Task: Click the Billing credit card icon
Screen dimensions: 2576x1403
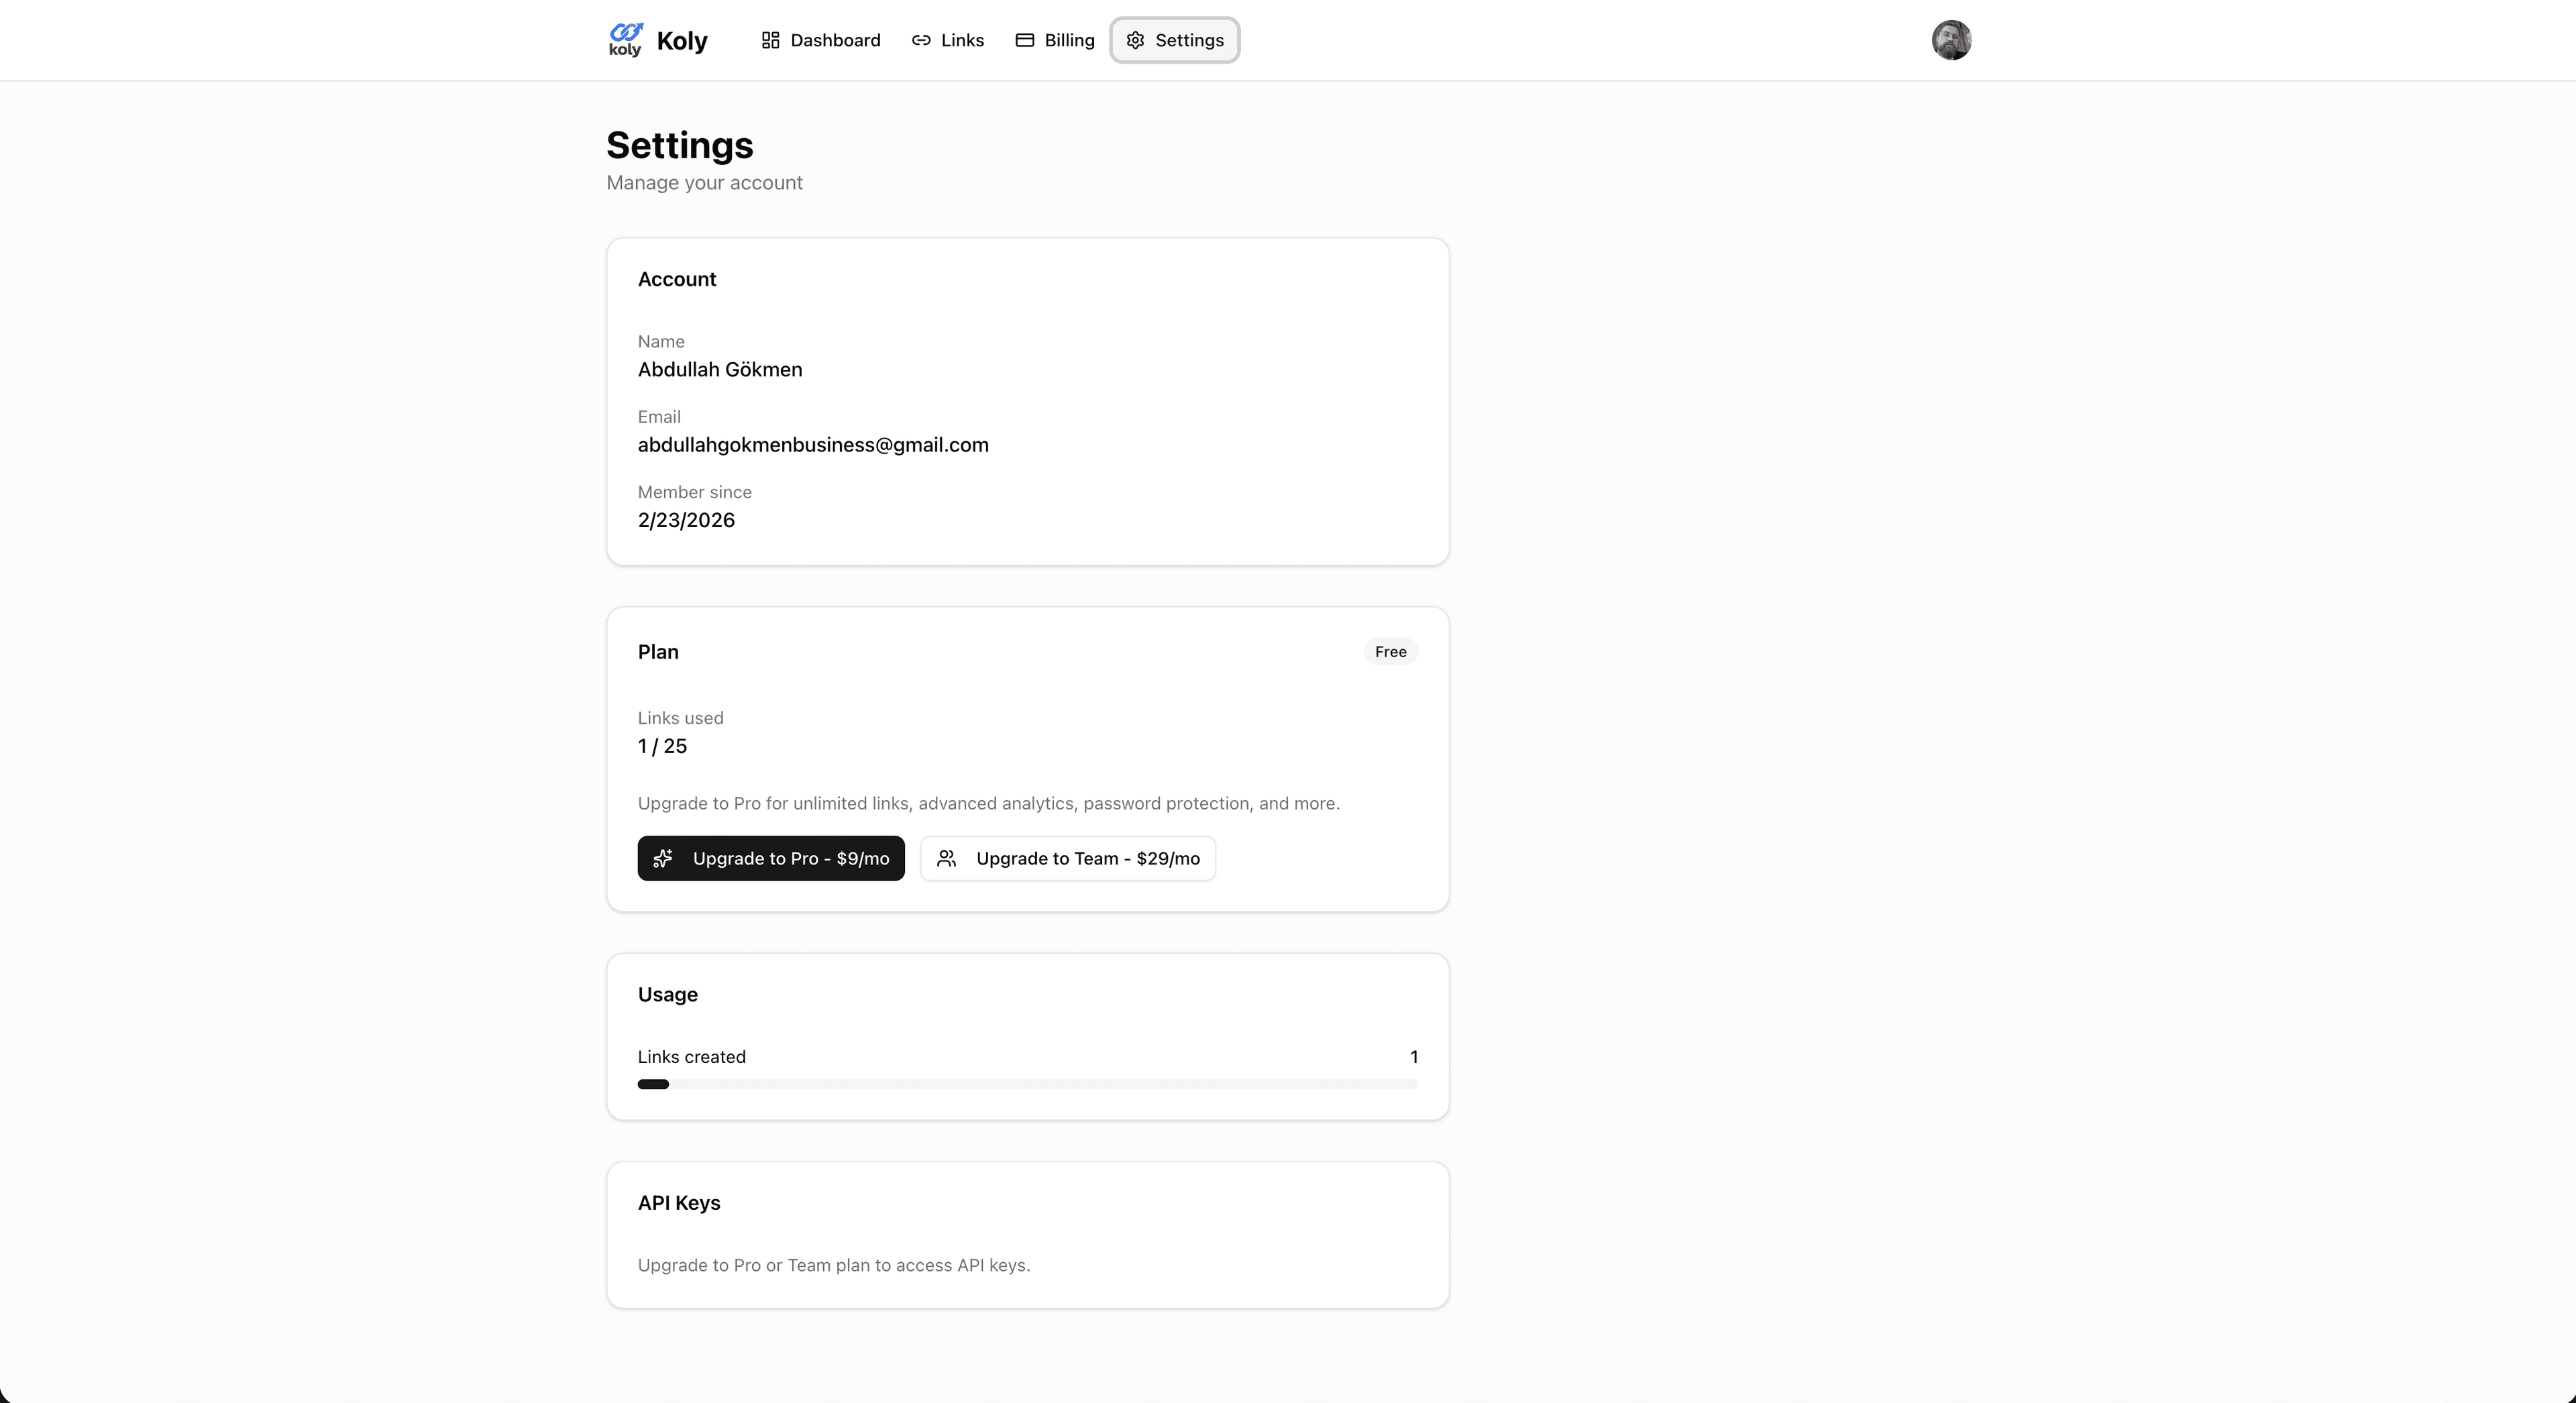Action: click(1024, 40)
